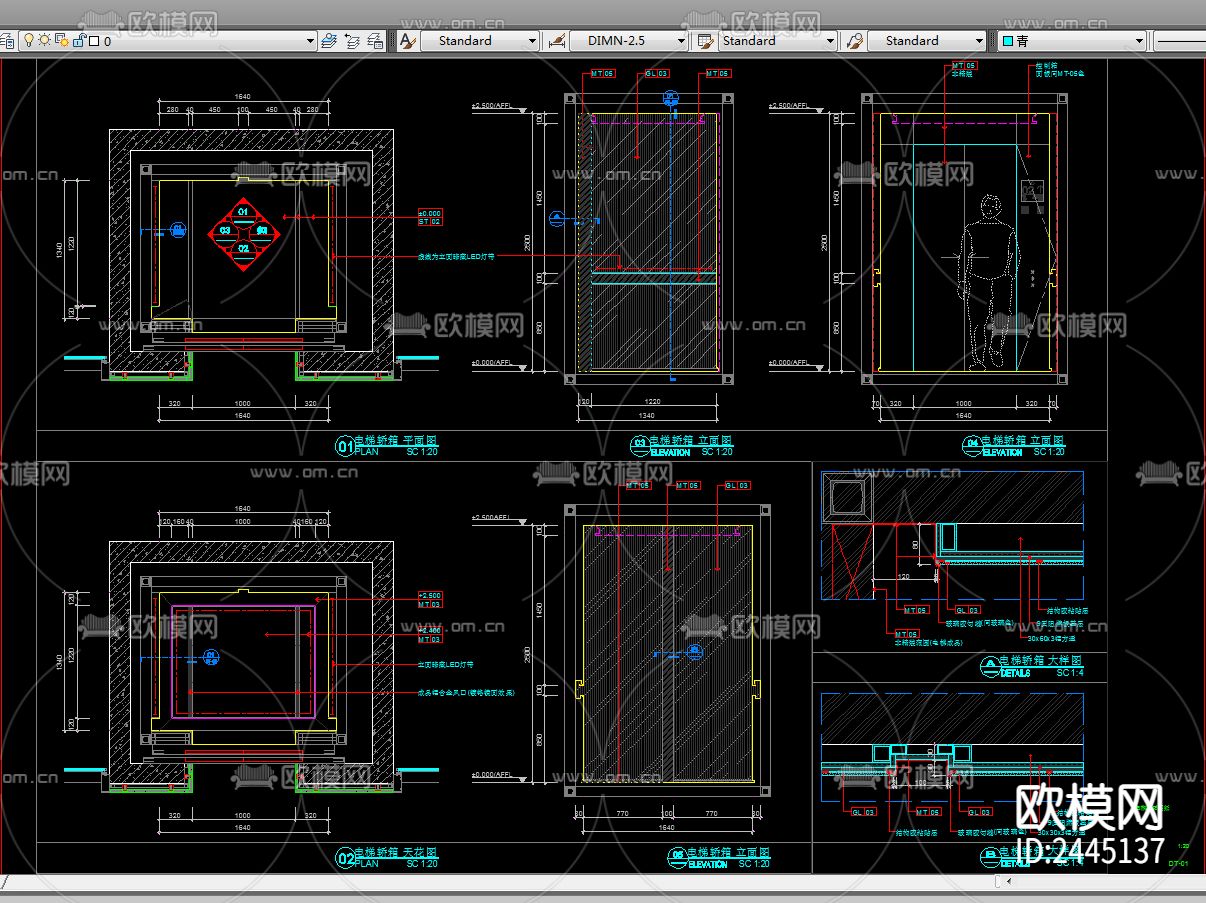This screenshot has width=1206, height=903.
Task: Open the Text Style manager icon
Action: 407,40
